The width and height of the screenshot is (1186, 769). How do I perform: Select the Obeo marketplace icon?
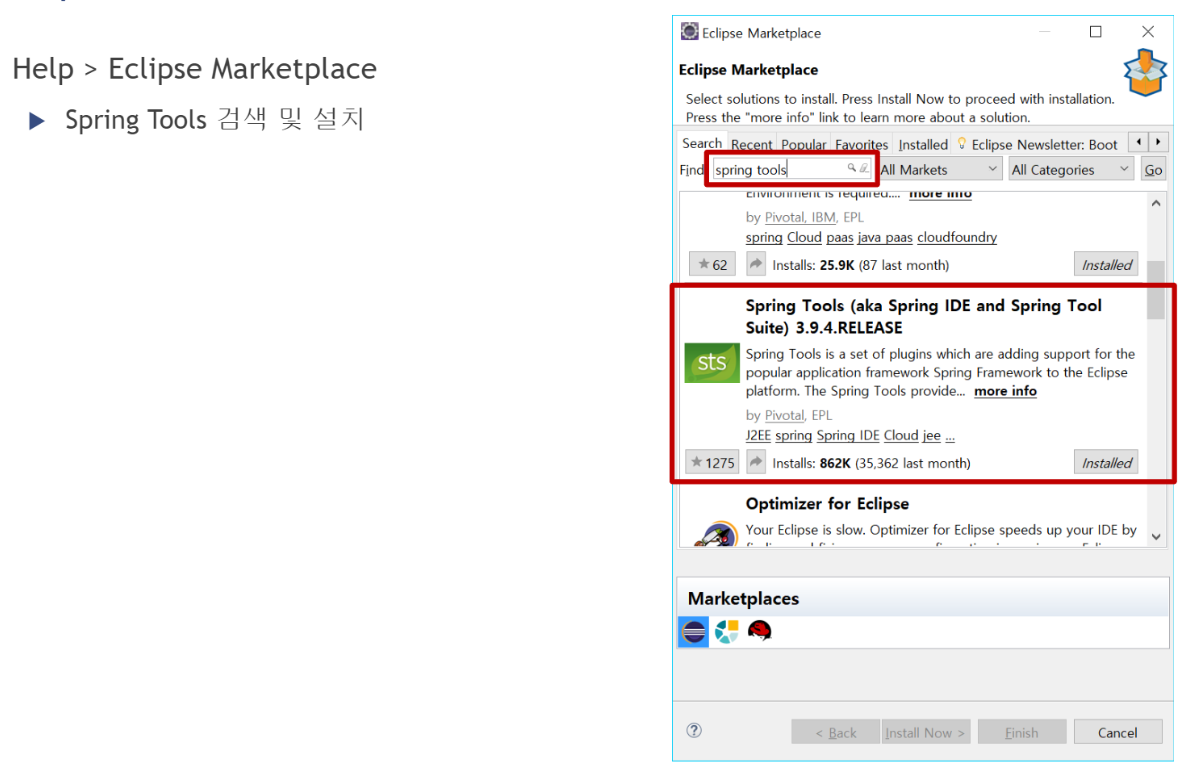(727, 631)
